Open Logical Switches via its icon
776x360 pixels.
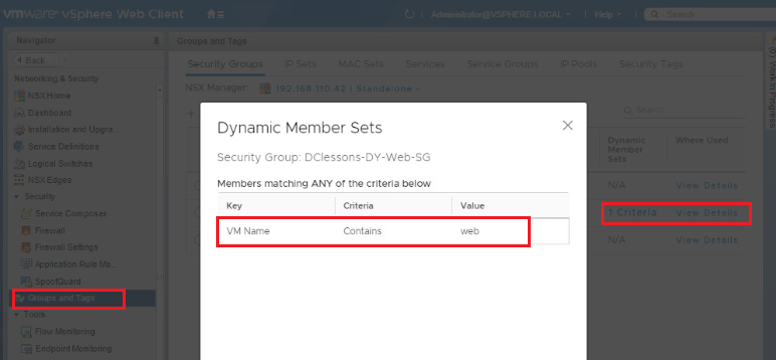tap(19, 163)
